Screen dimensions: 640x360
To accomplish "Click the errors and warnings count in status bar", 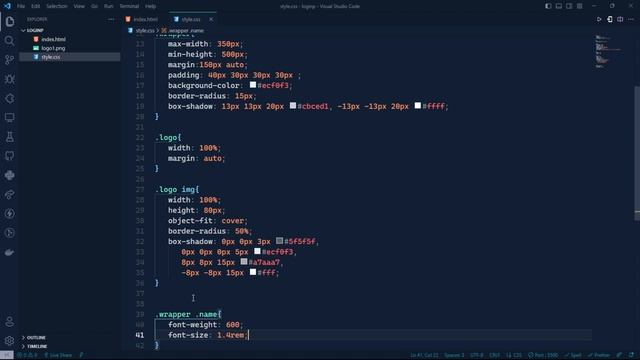I will click(27, 355).
